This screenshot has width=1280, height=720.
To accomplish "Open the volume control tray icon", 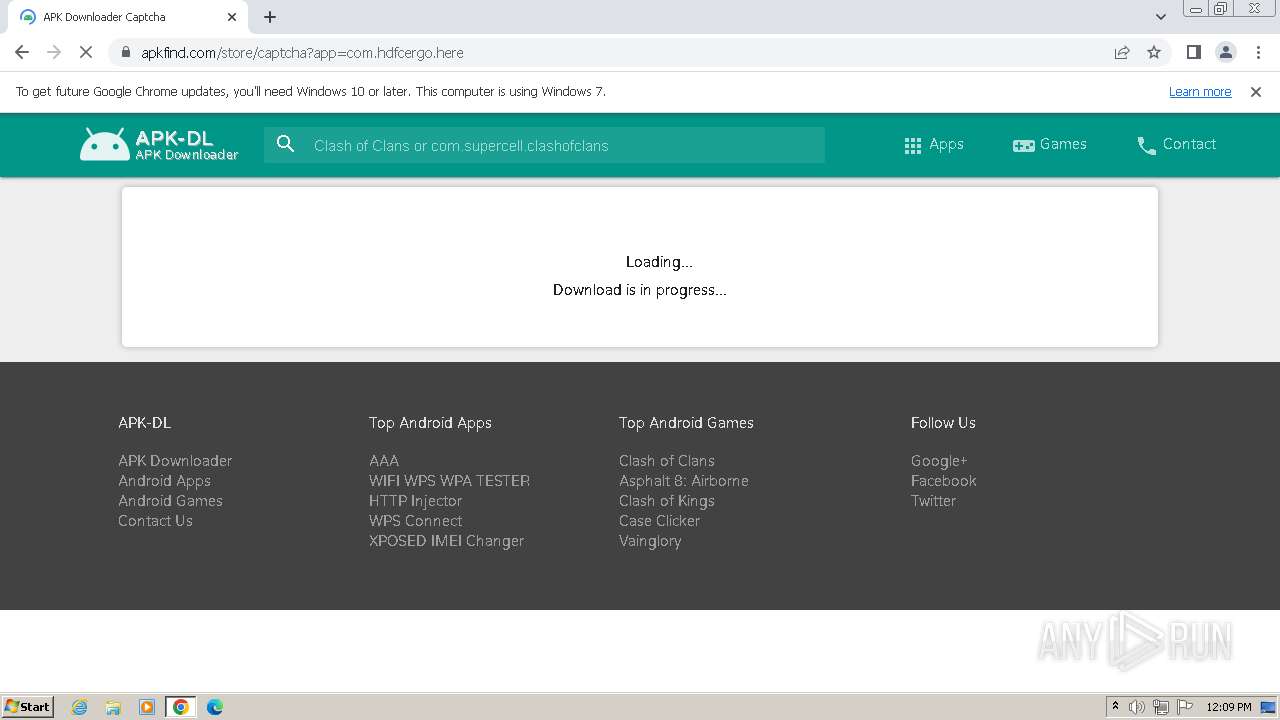I will 1137,707.
